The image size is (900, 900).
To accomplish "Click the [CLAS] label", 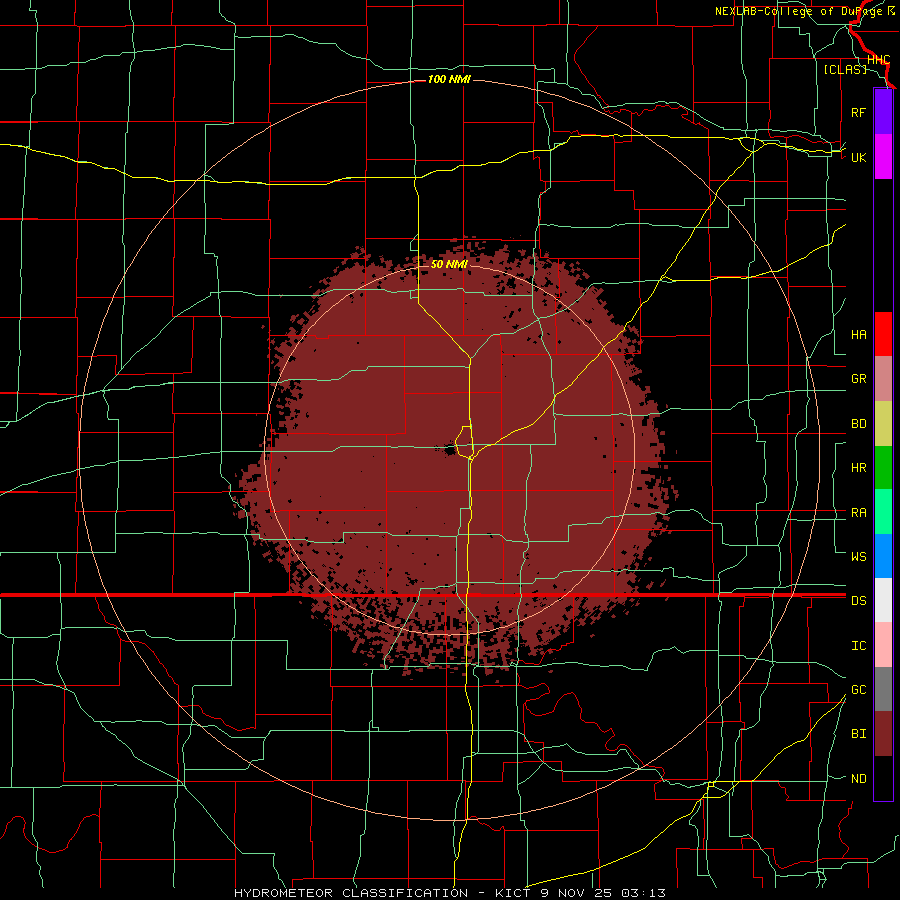I will pyautogui.click(x=845, y=69).
